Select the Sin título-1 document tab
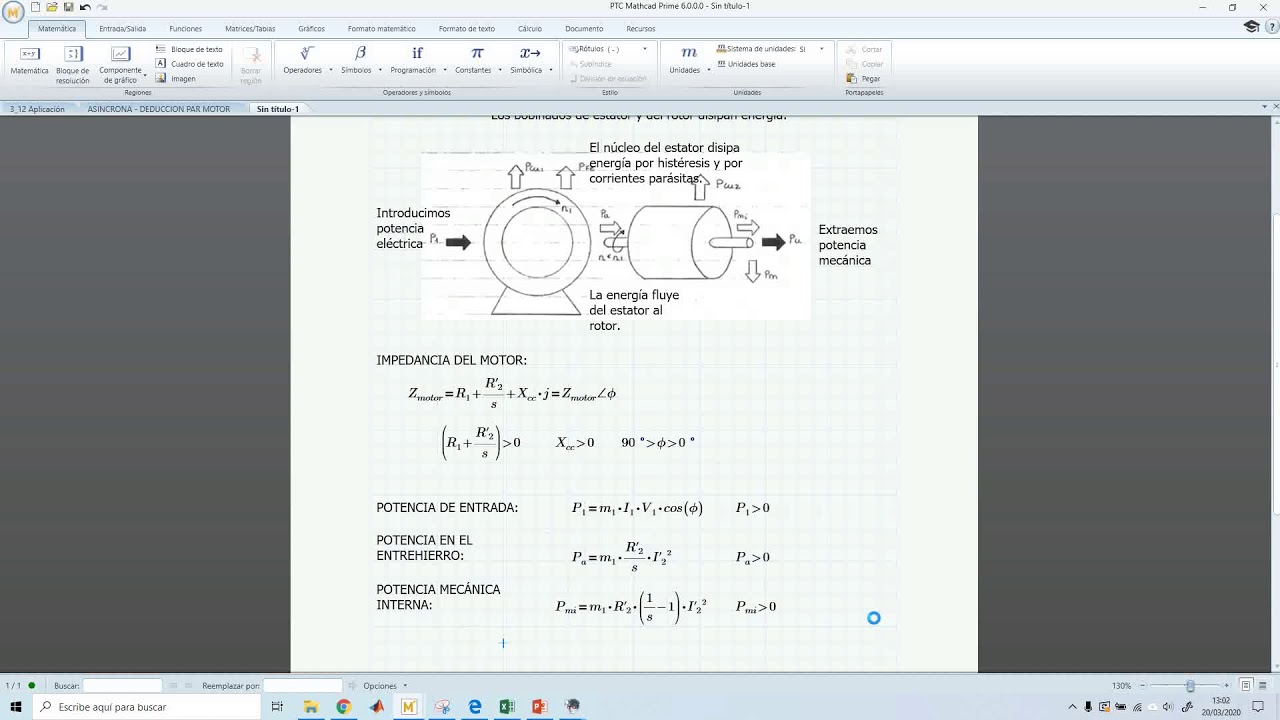Viewport: 1280px width, 720px height. pos(278,109)
